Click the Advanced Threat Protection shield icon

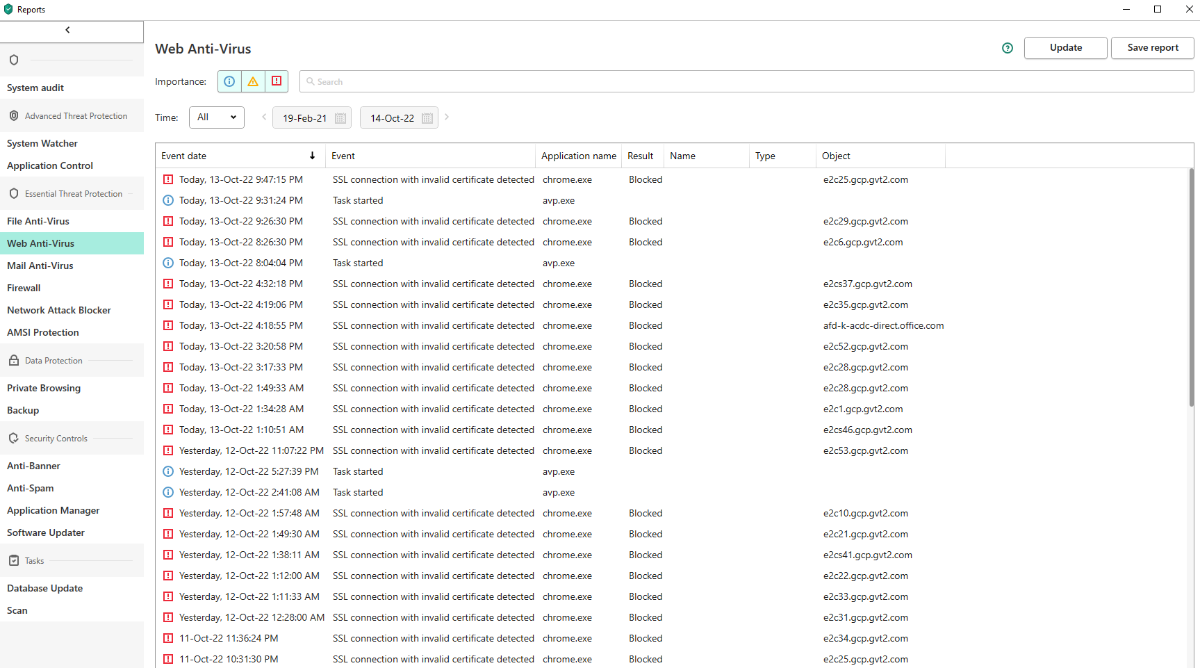click(14, 116)
